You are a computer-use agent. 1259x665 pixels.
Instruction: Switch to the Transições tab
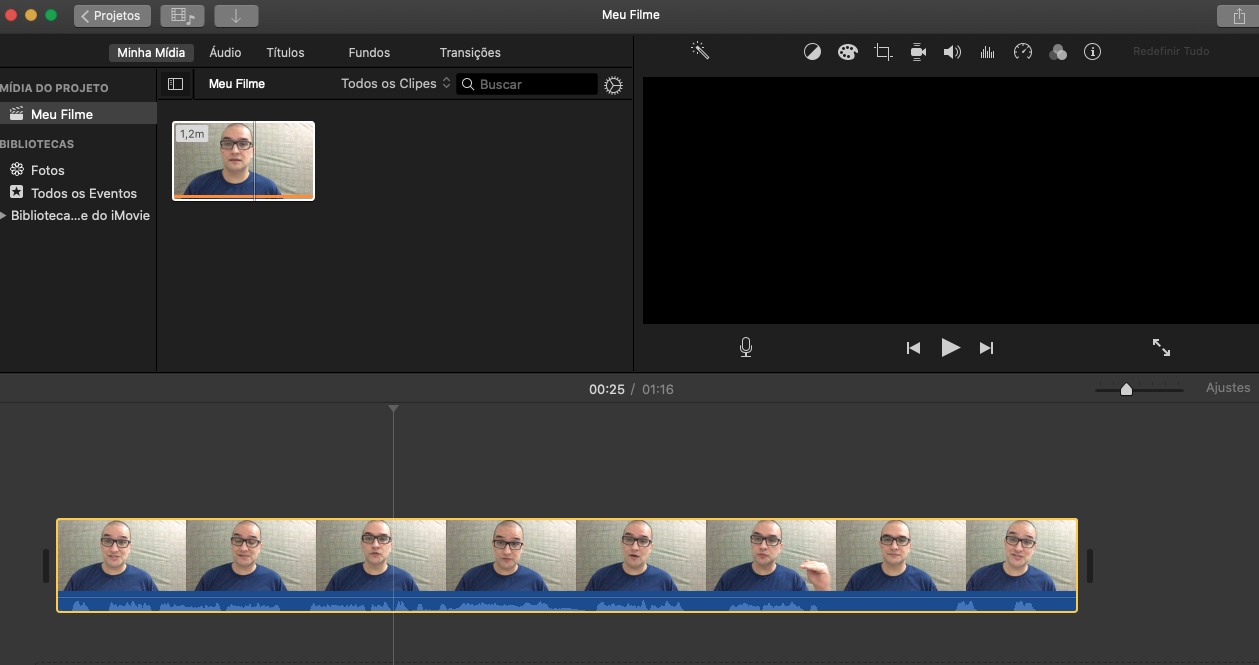point(470,52)
